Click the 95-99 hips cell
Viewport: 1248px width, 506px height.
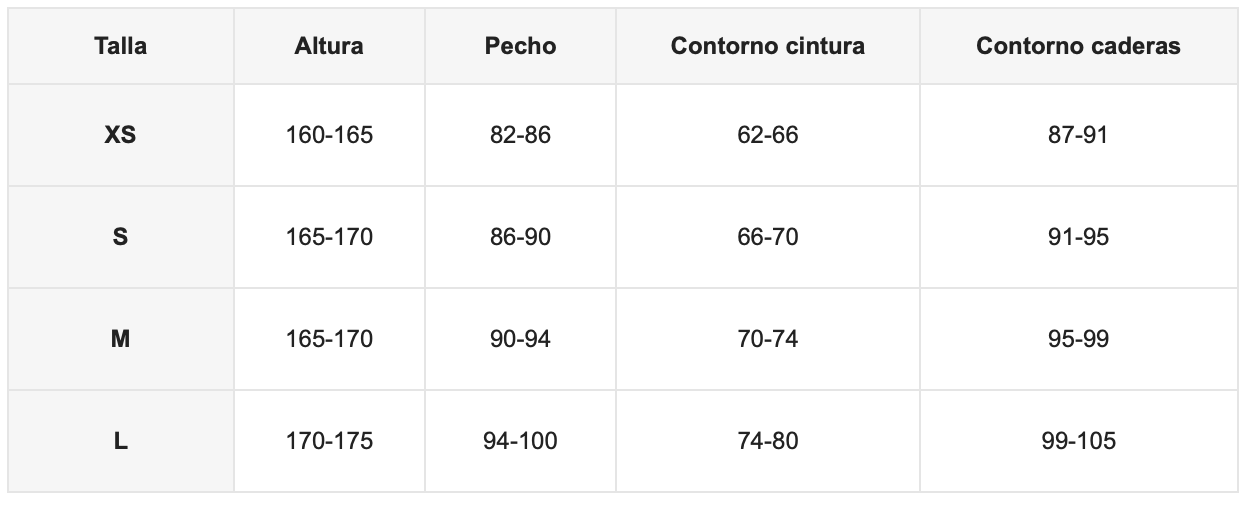point(1078,339)
